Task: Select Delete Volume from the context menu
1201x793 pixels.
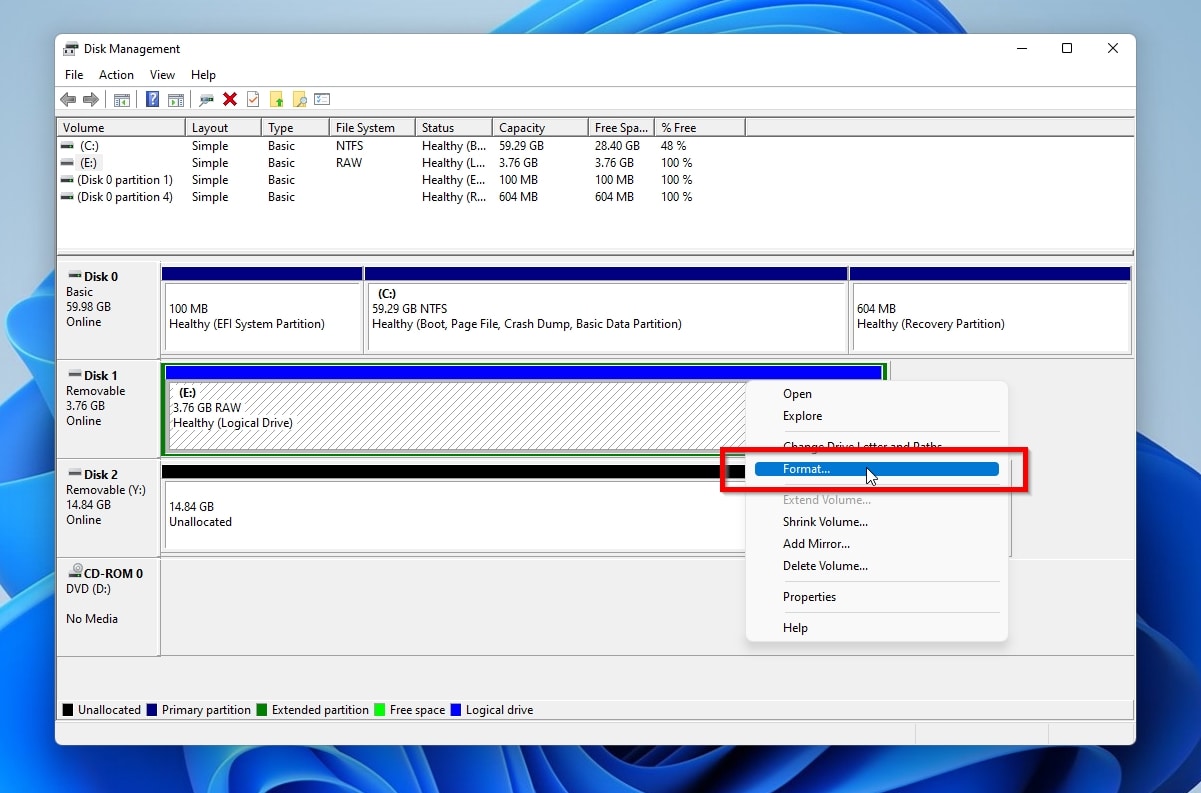Action: [826, 565]
